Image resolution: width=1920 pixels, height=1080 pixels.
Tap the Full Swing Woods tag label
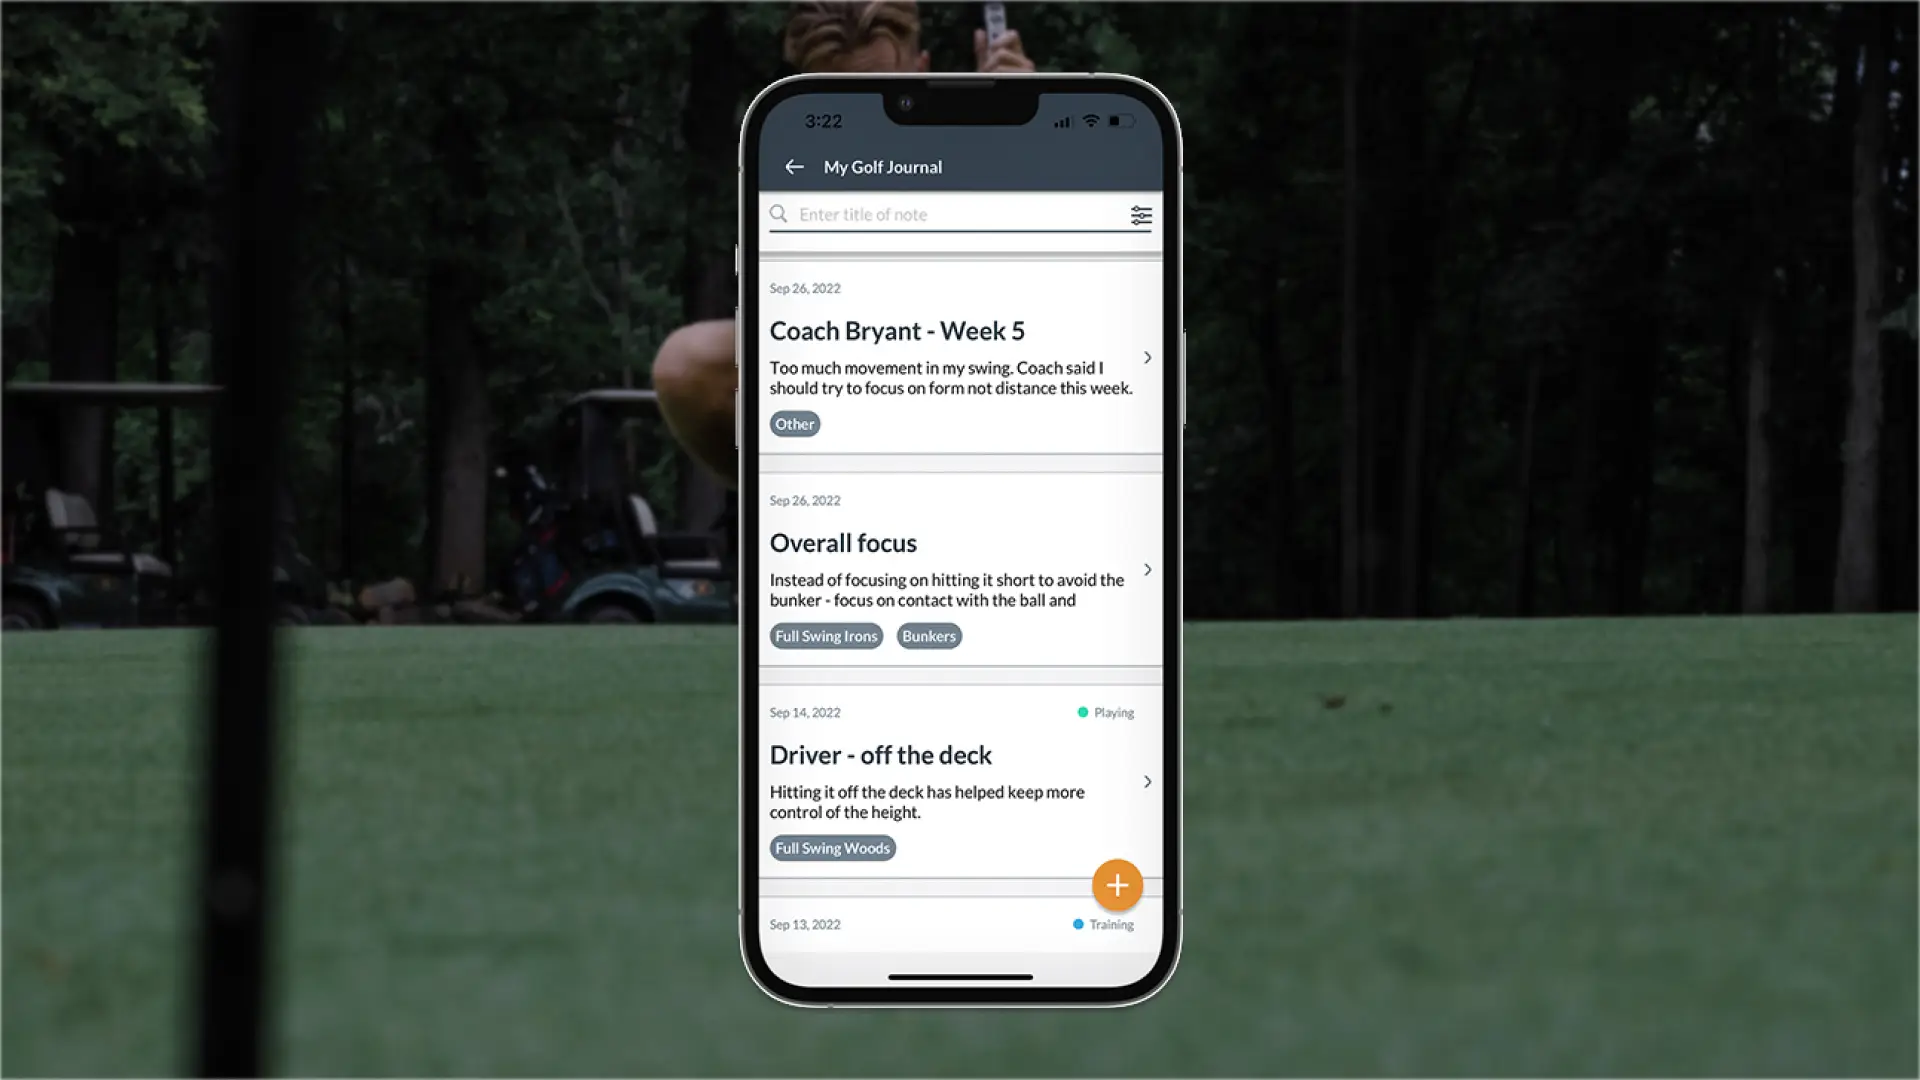click(x=832, y=848)
